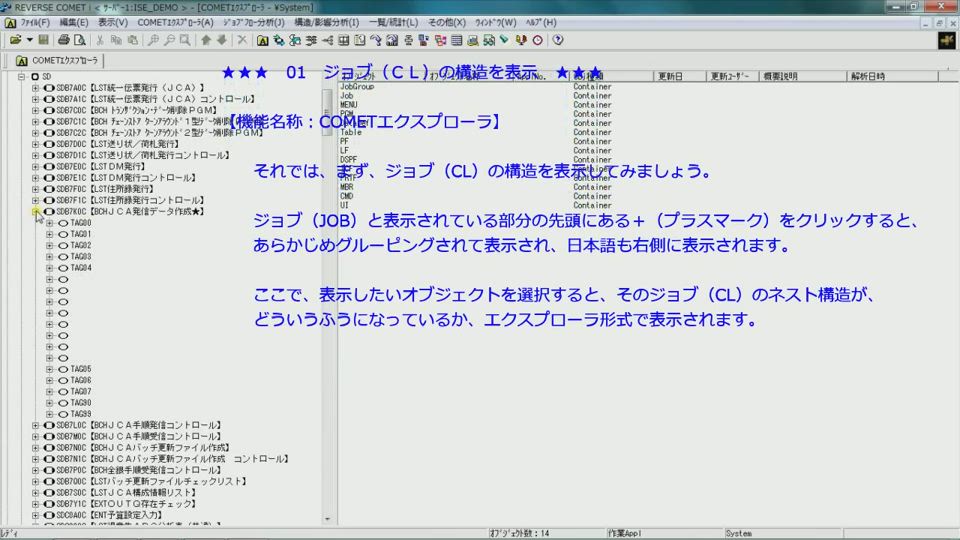Expand the TAG00 tree node
This screenshot has height=540, width=960.
pos(50,223)
